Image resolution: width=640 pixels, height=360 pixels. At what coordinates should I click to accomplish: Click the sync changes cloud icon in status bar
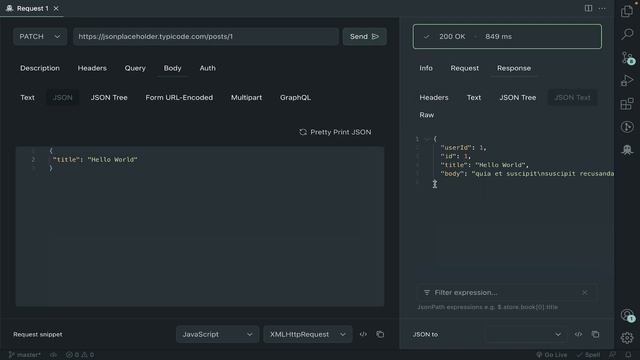(53, 355)
